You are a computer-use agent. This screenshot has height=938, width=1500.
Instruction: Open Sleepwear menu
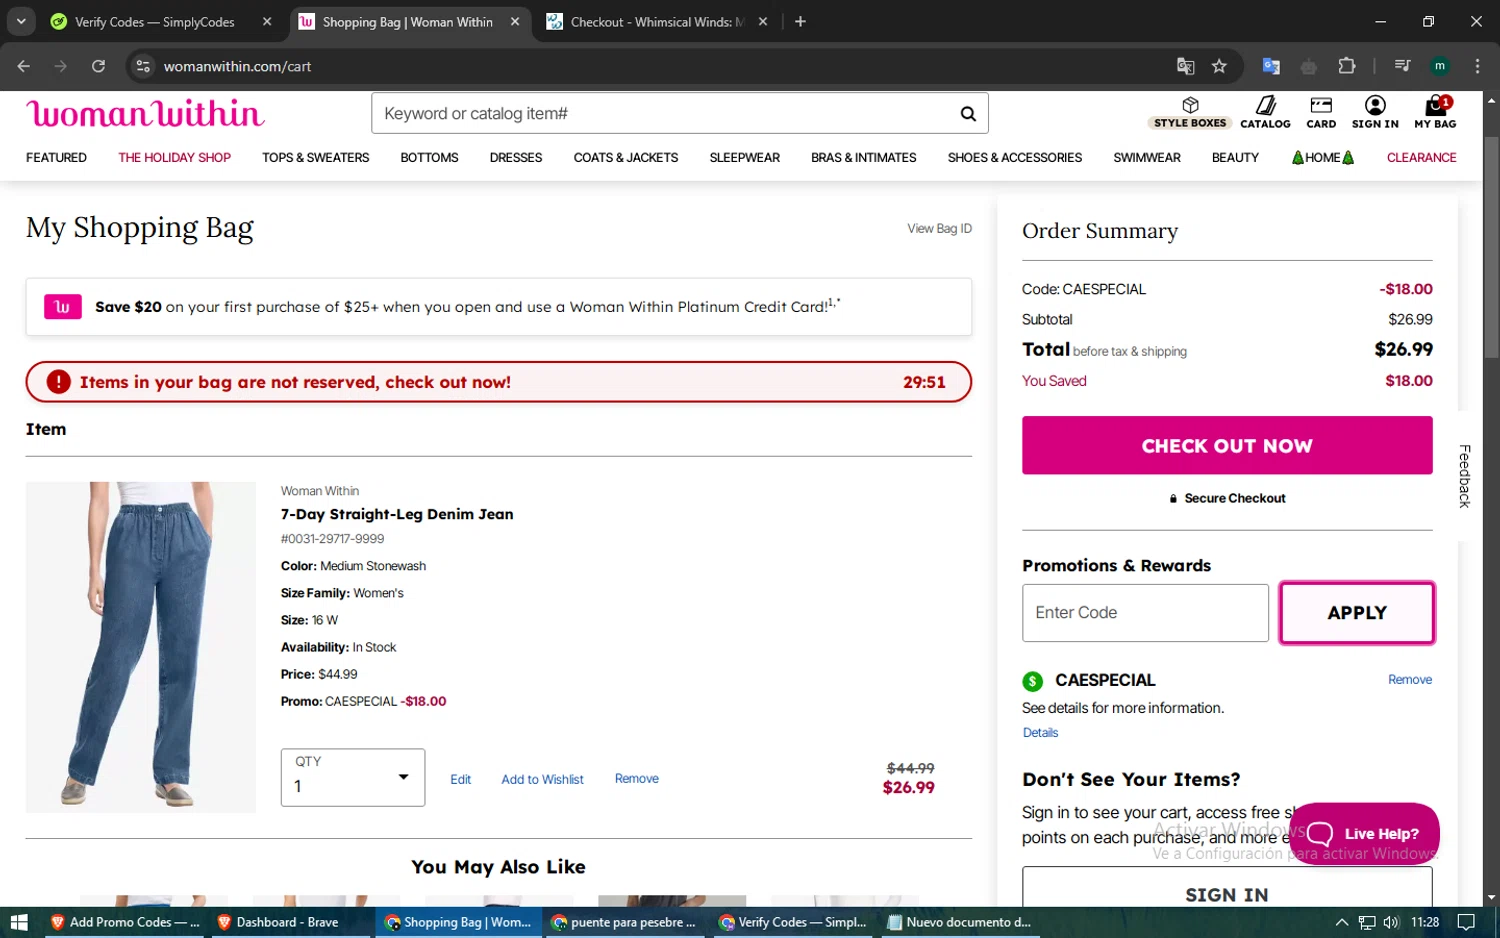point(744,158)
